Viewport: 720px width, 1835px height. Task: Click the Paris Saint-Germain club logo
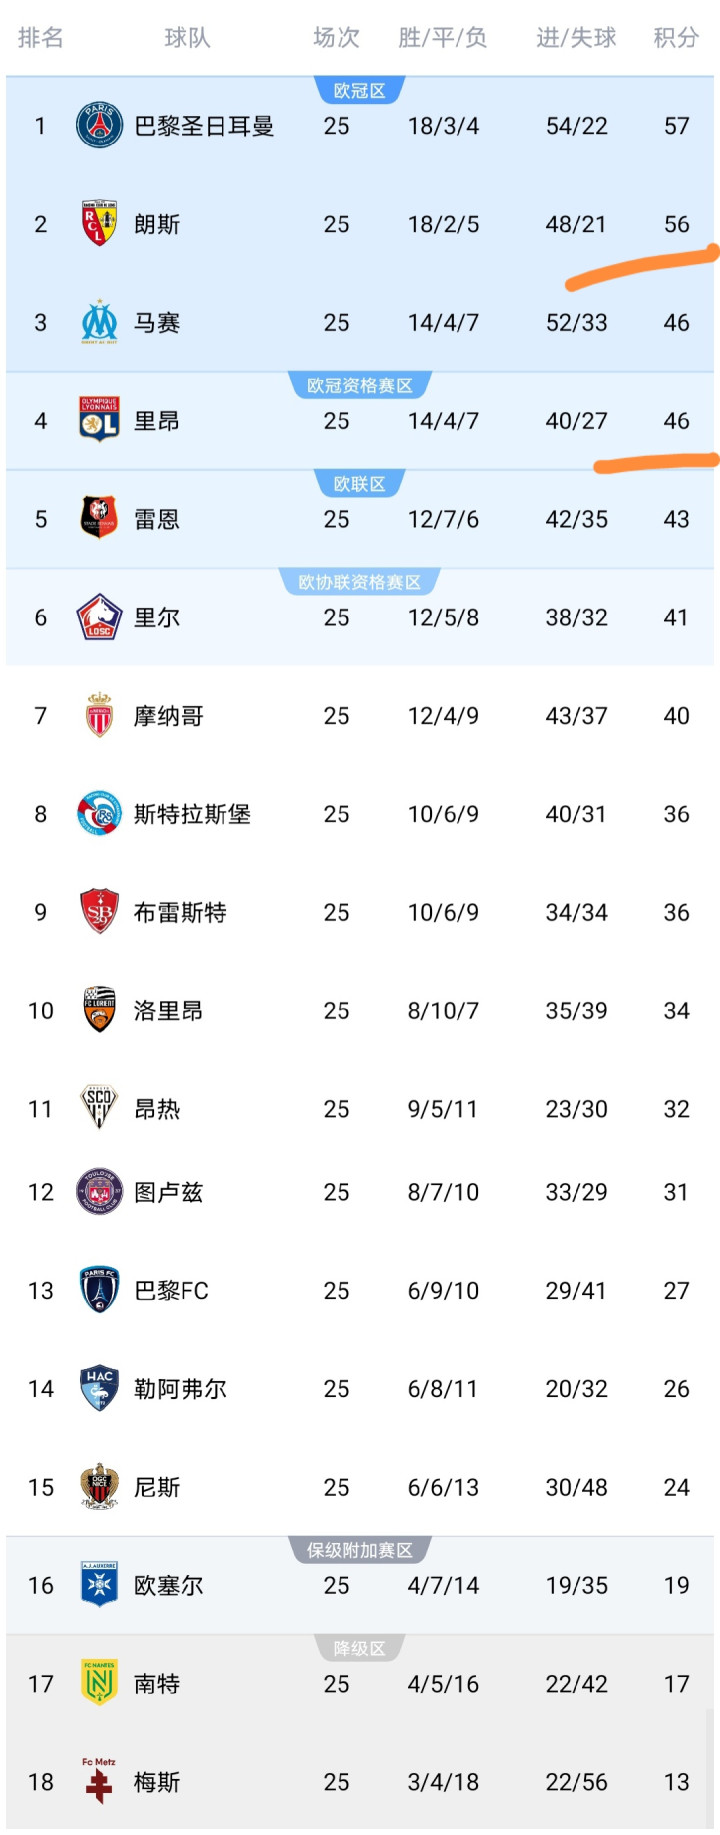click(99, 126)
